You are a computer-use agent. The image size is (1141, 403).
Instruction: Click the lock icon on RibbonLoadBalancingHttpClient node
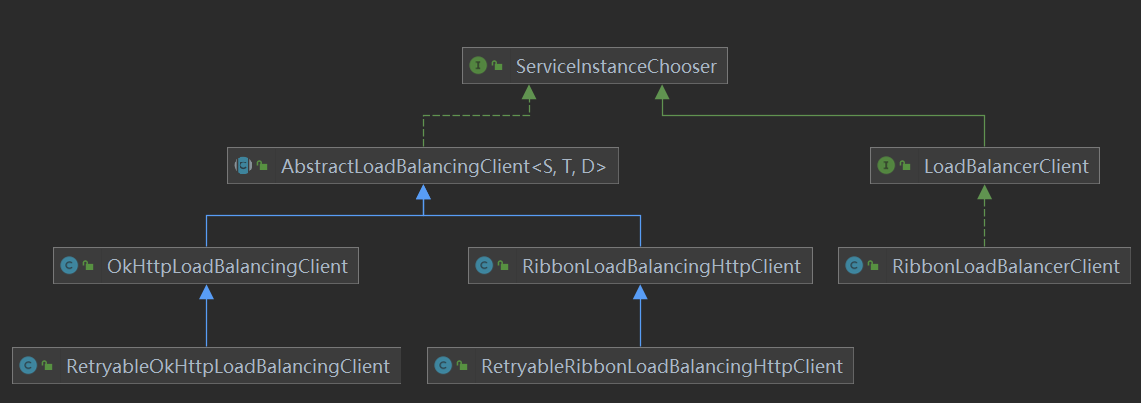[x=503, y=266]
